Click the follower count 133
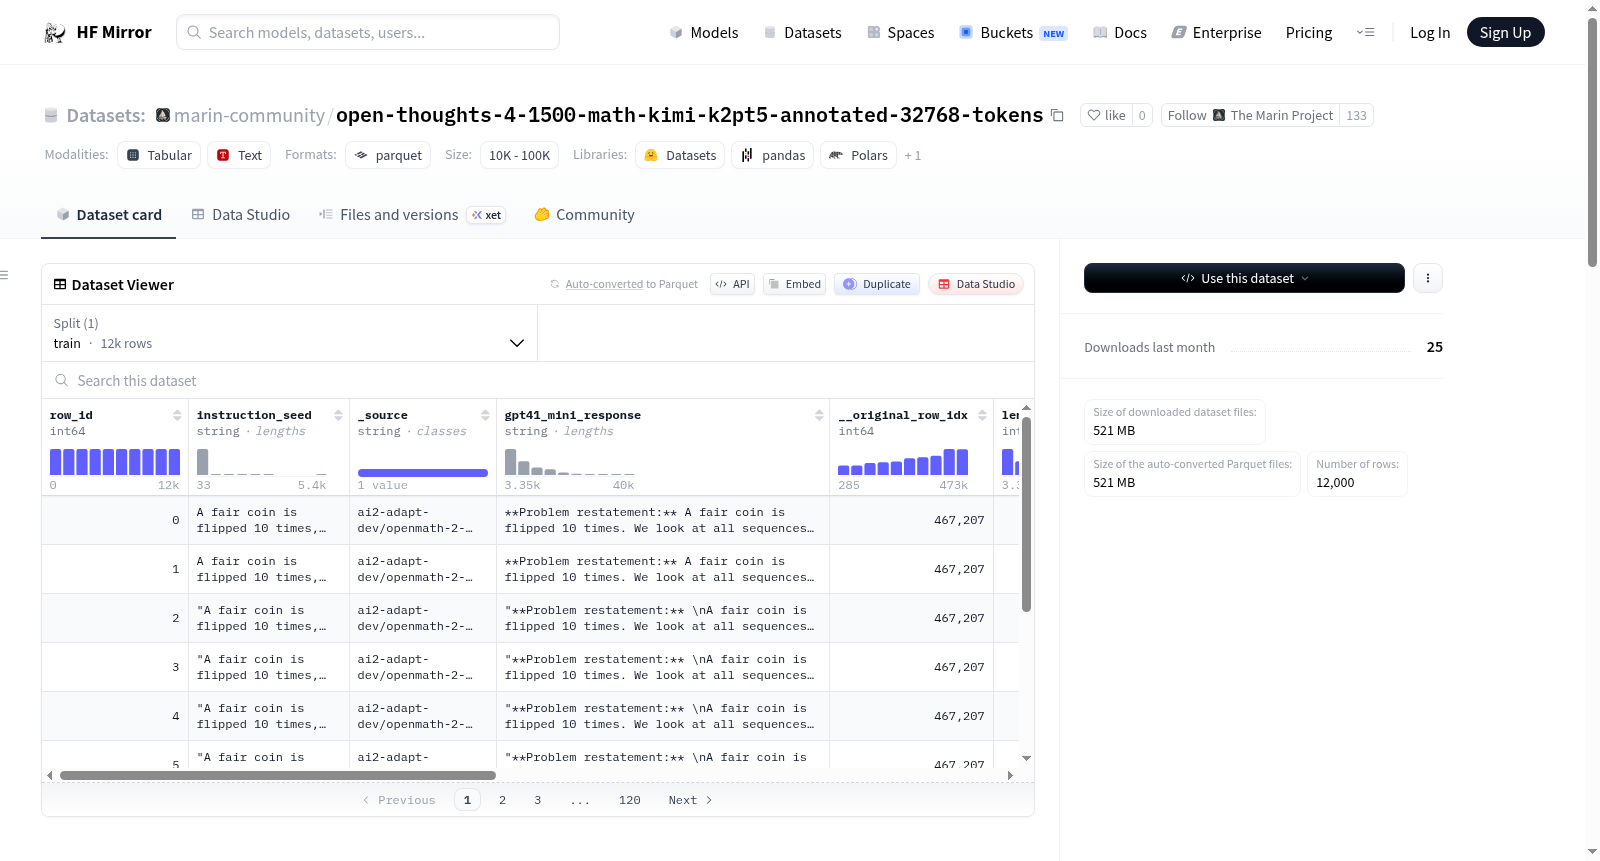 pyautogui.click(x=1356, y=116)
